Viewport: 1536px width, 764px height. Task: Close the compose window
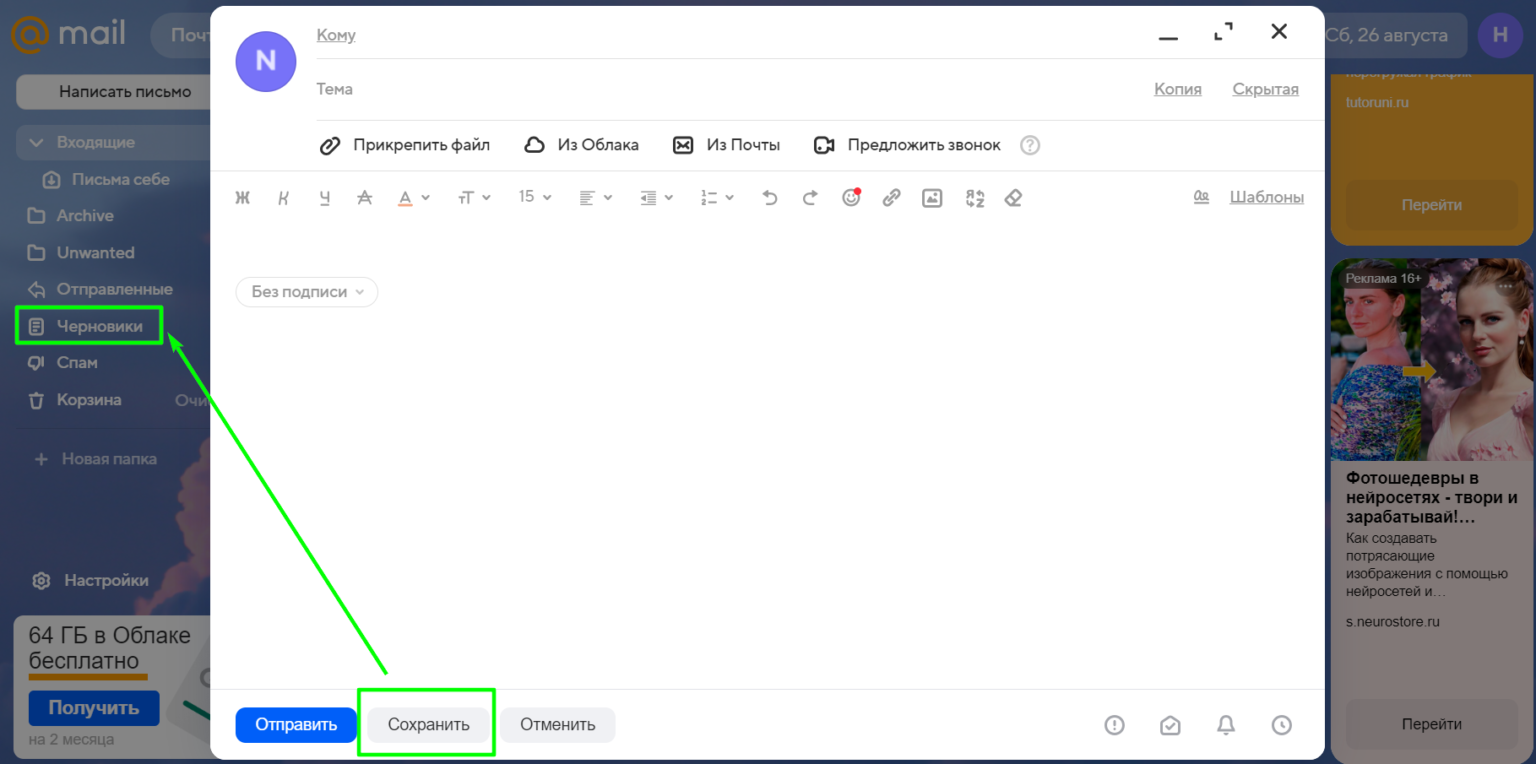(1279, 32)
